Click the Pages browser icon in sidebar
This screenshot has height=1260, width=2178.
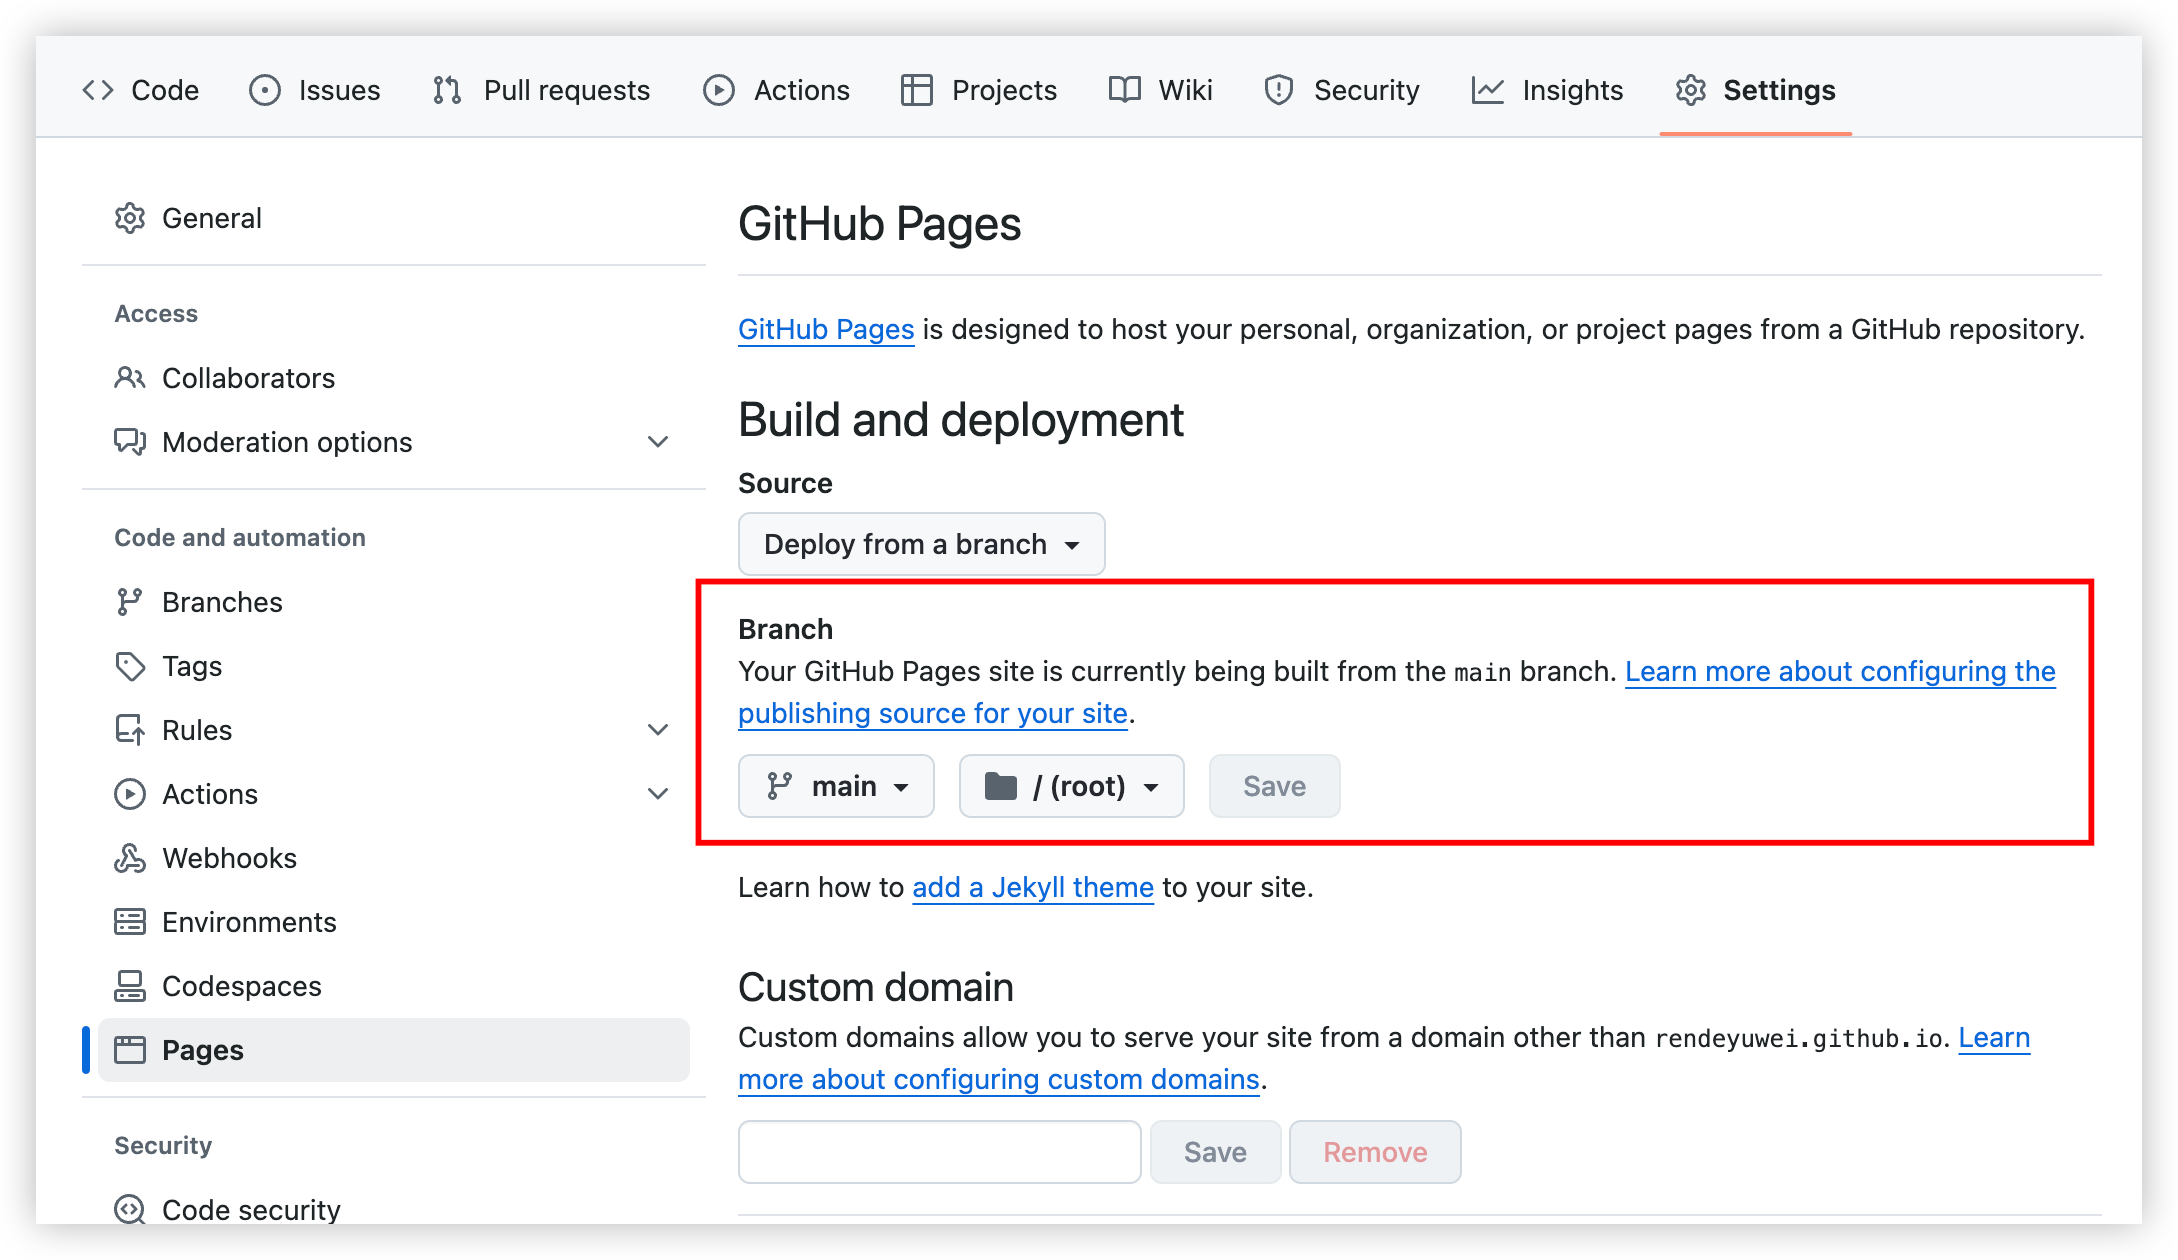click(x=130, y=1050)
